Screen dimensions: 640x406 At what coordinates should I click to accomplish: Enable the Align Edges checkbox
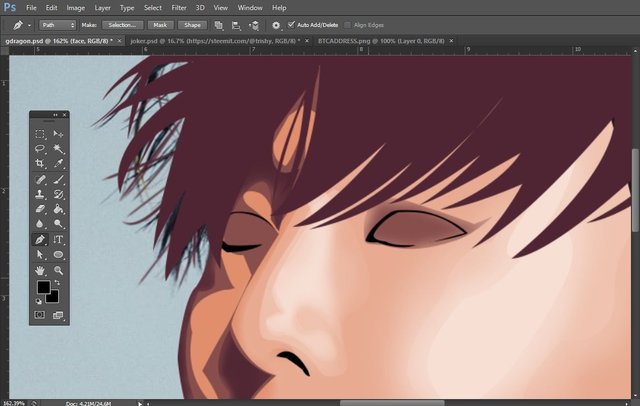tap(349, 23)
